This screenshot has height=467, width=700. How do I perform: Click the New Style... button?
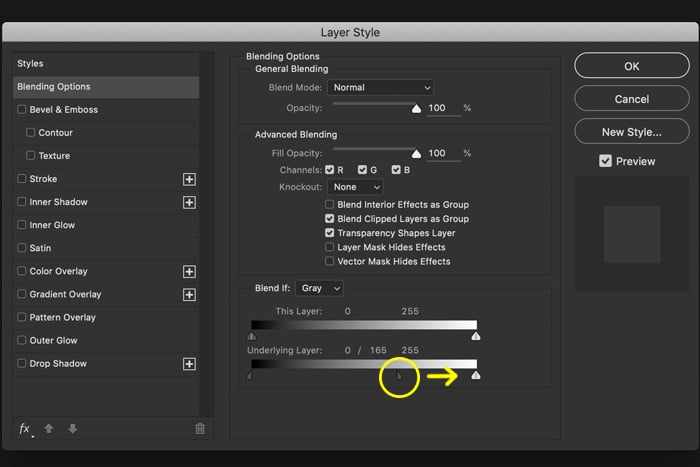click(632, 132)
